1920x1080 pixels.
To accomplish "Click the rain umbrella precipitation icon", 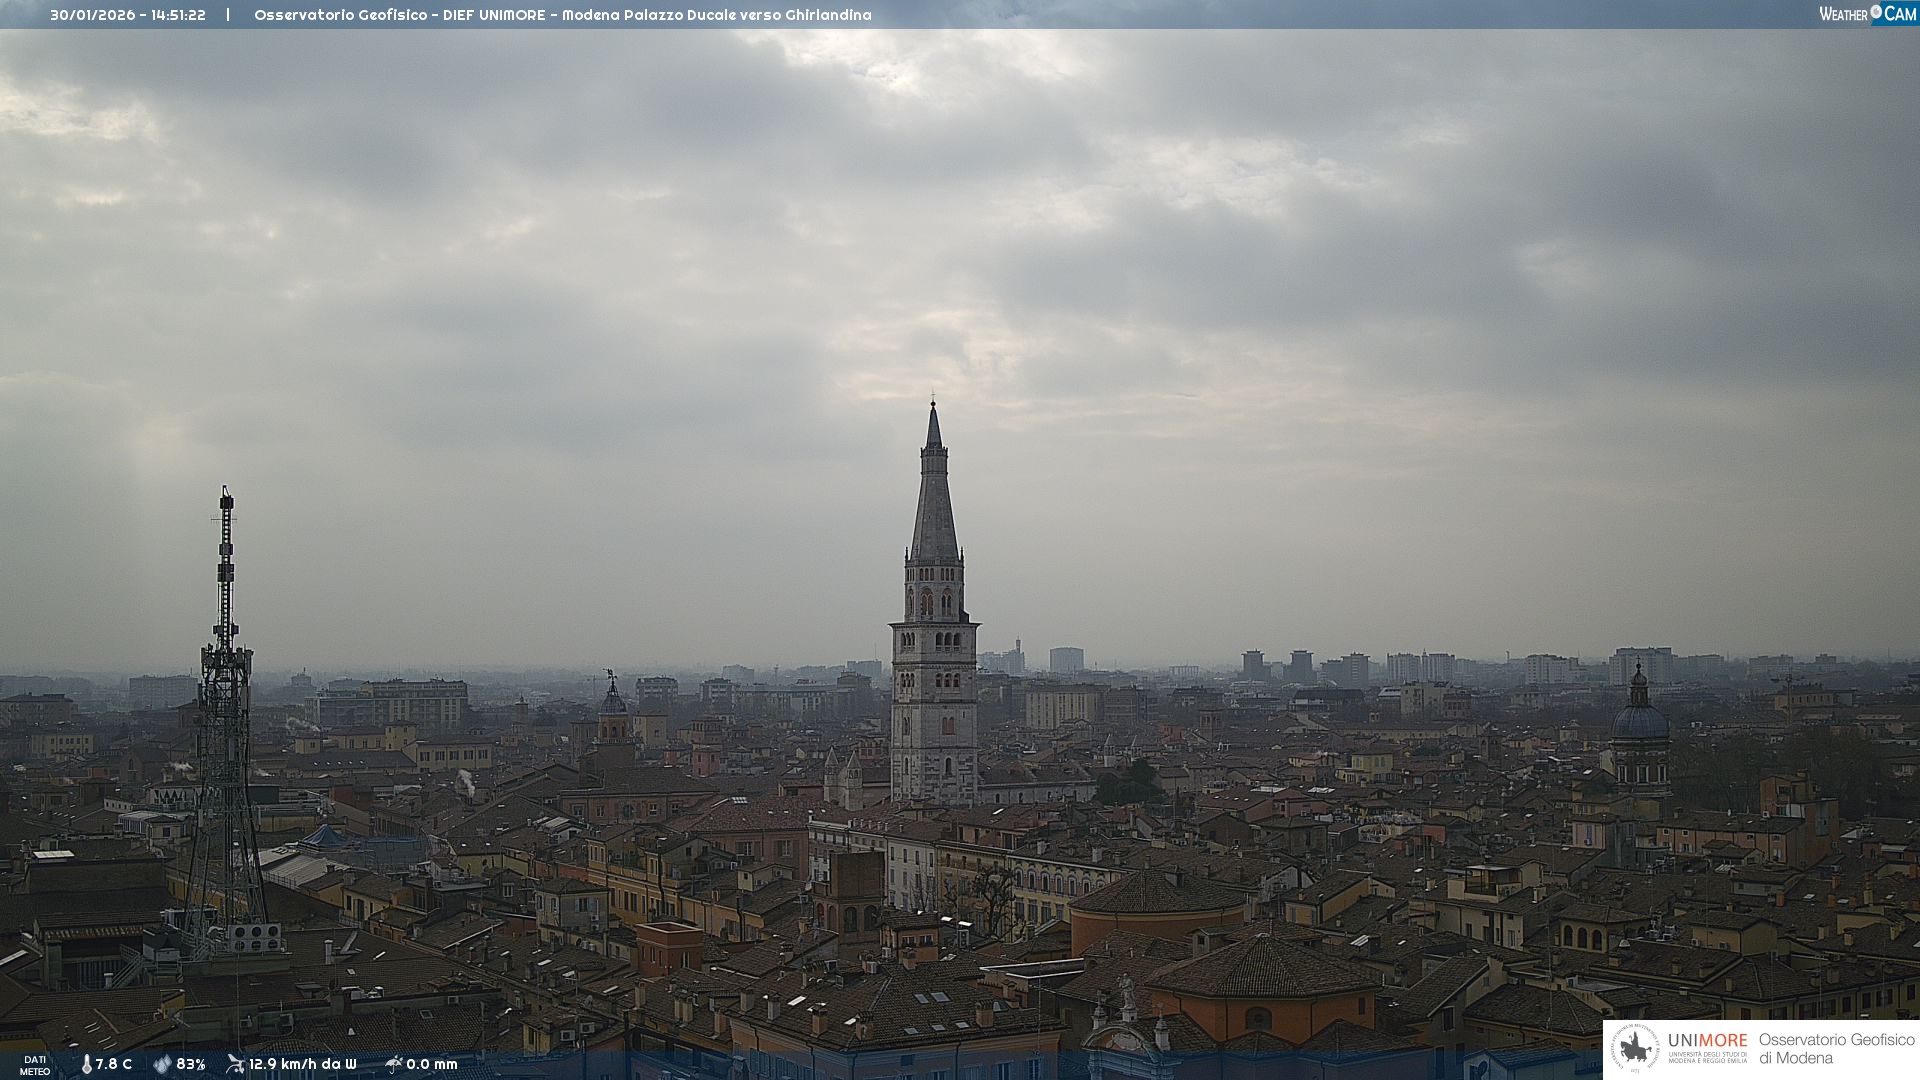I will 393,1064.
